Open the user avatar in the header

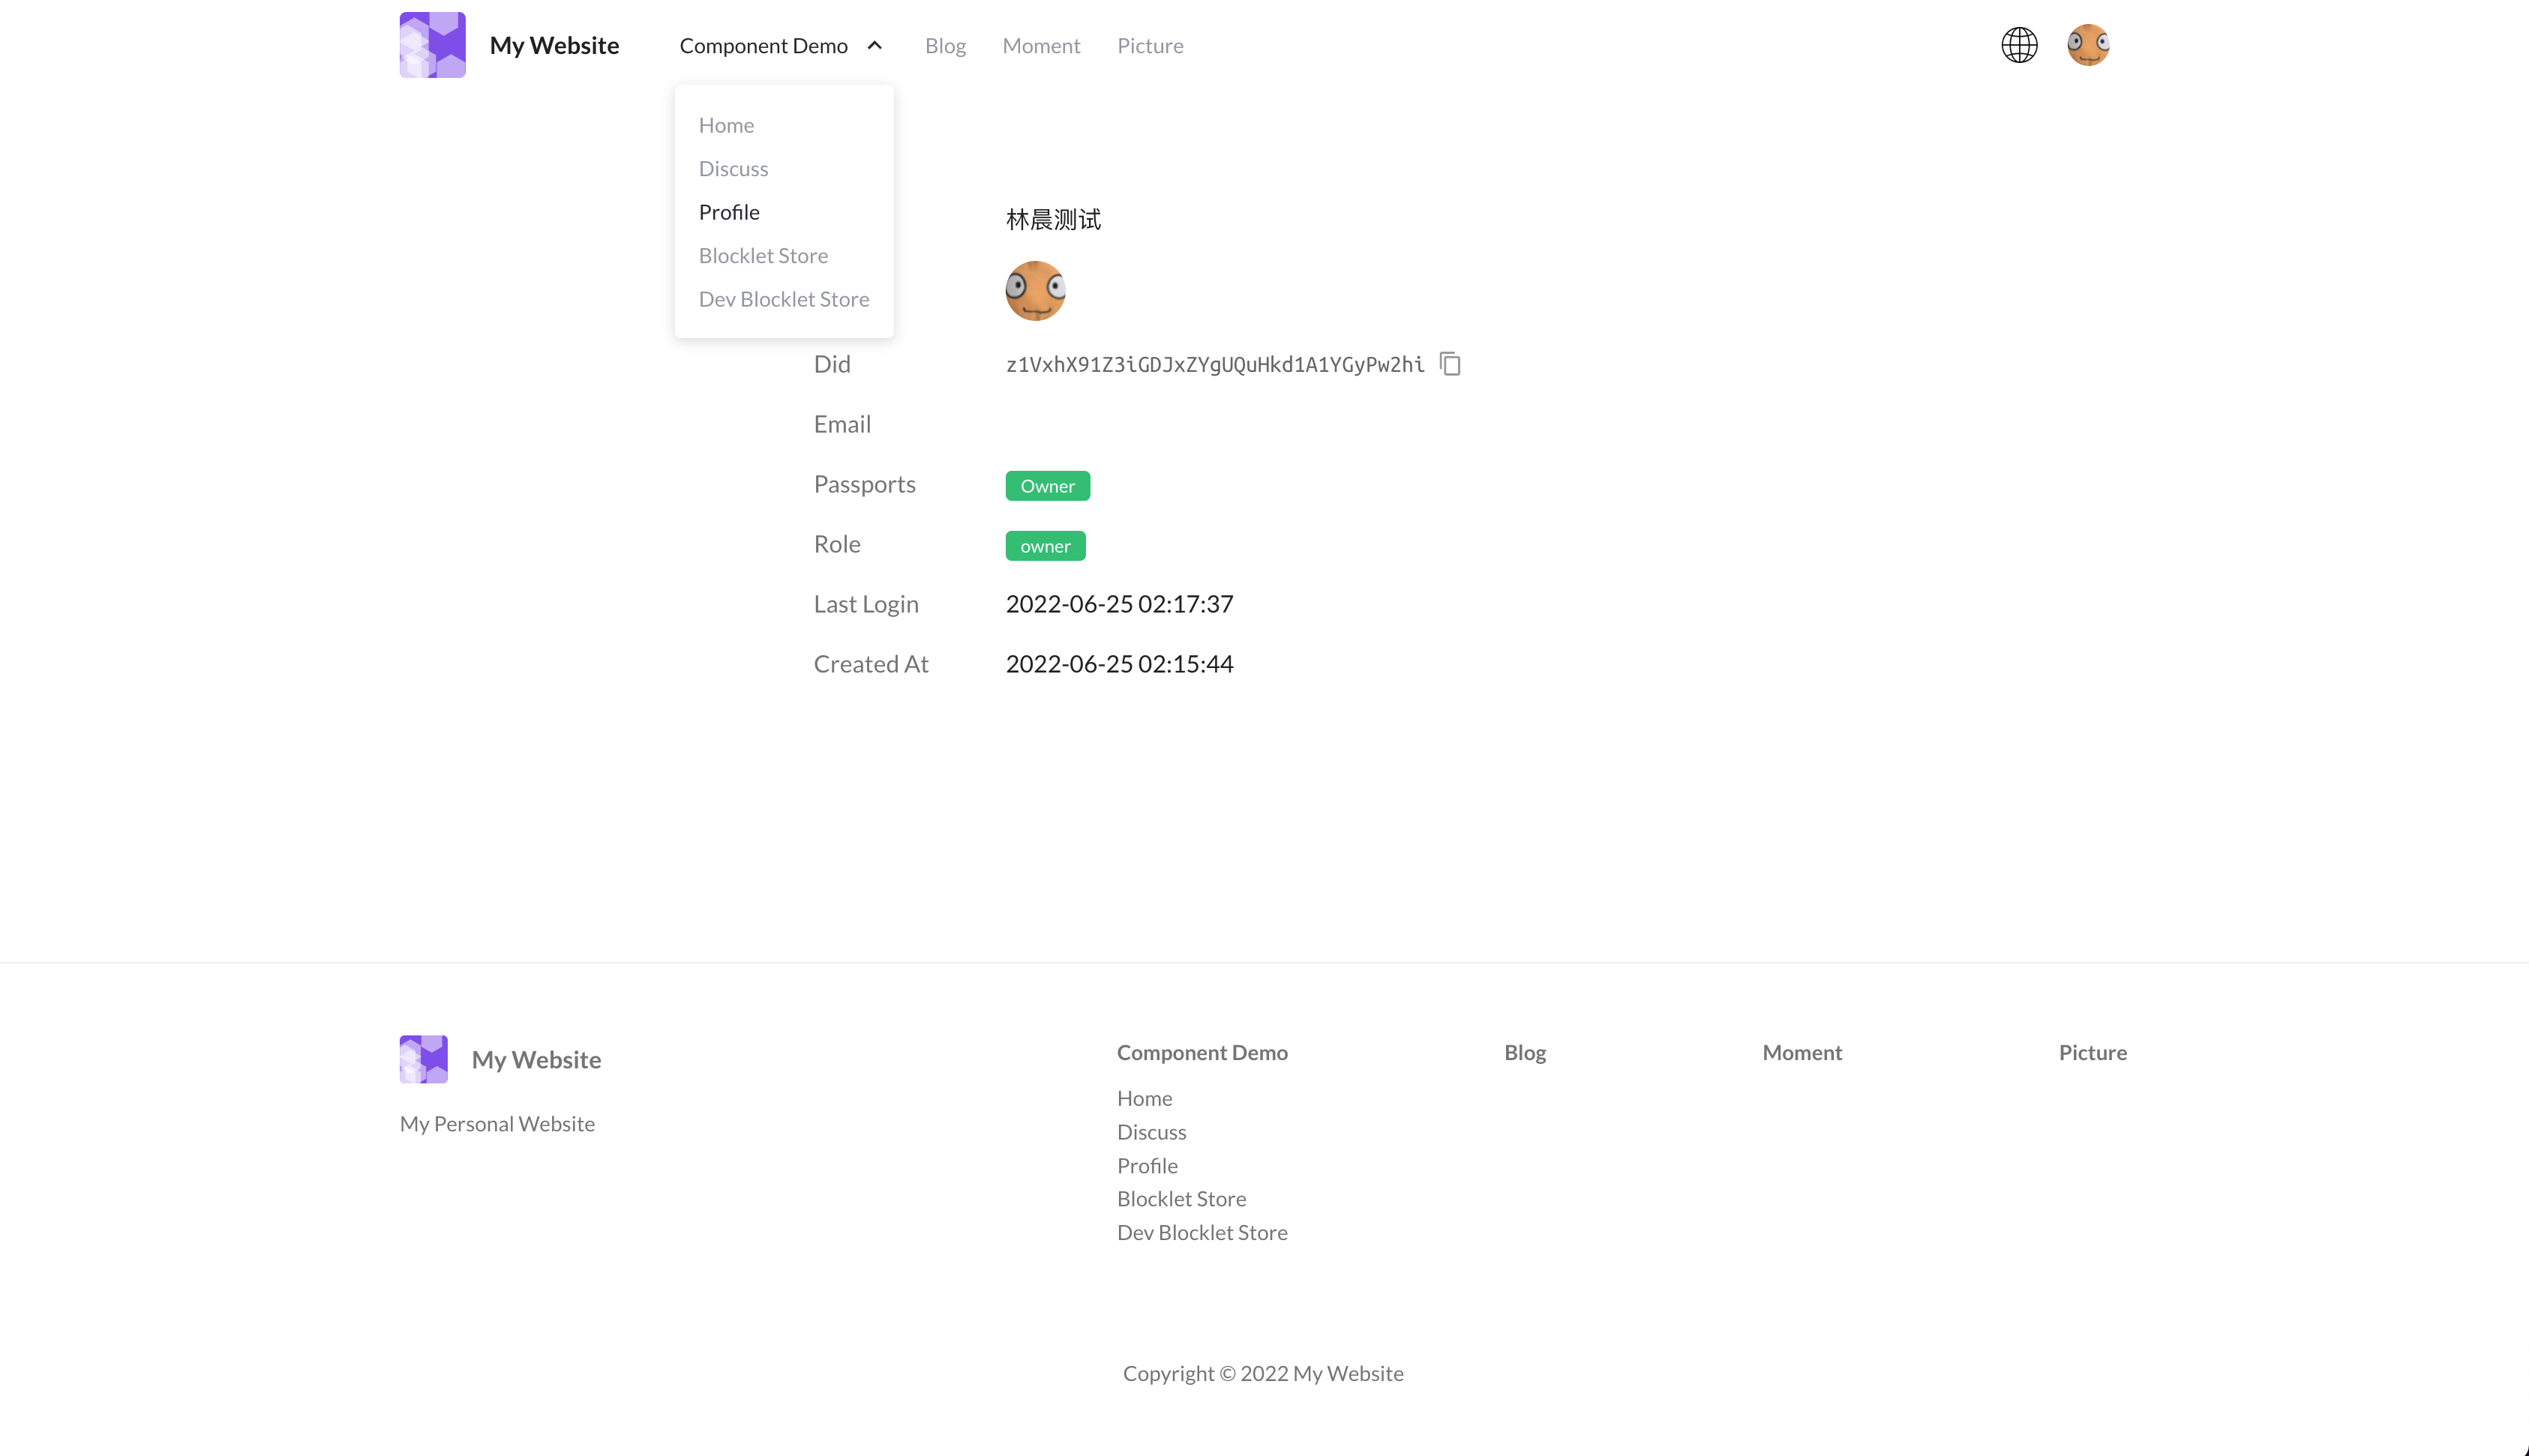[x=2088, y=45]
